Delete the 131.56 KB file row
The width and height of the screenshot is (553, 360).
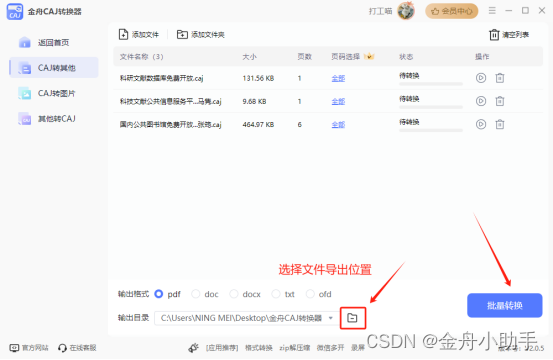tap(500, 78)
